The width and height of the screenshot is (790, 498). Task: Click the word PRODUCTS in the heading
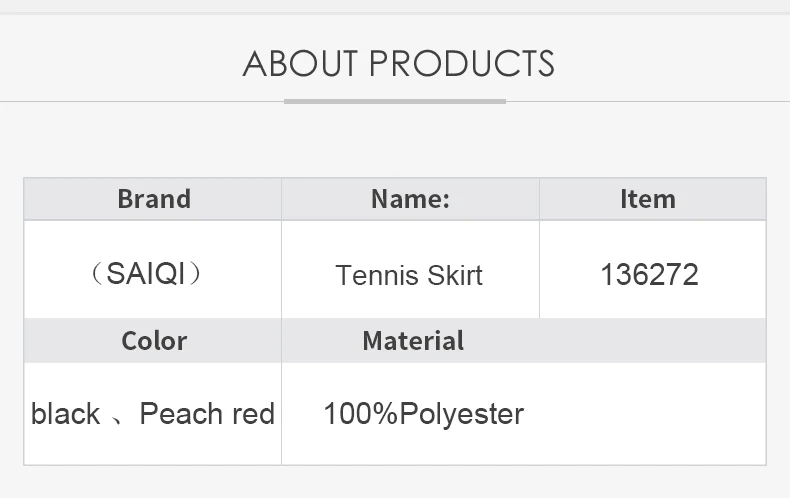point(462,64)
